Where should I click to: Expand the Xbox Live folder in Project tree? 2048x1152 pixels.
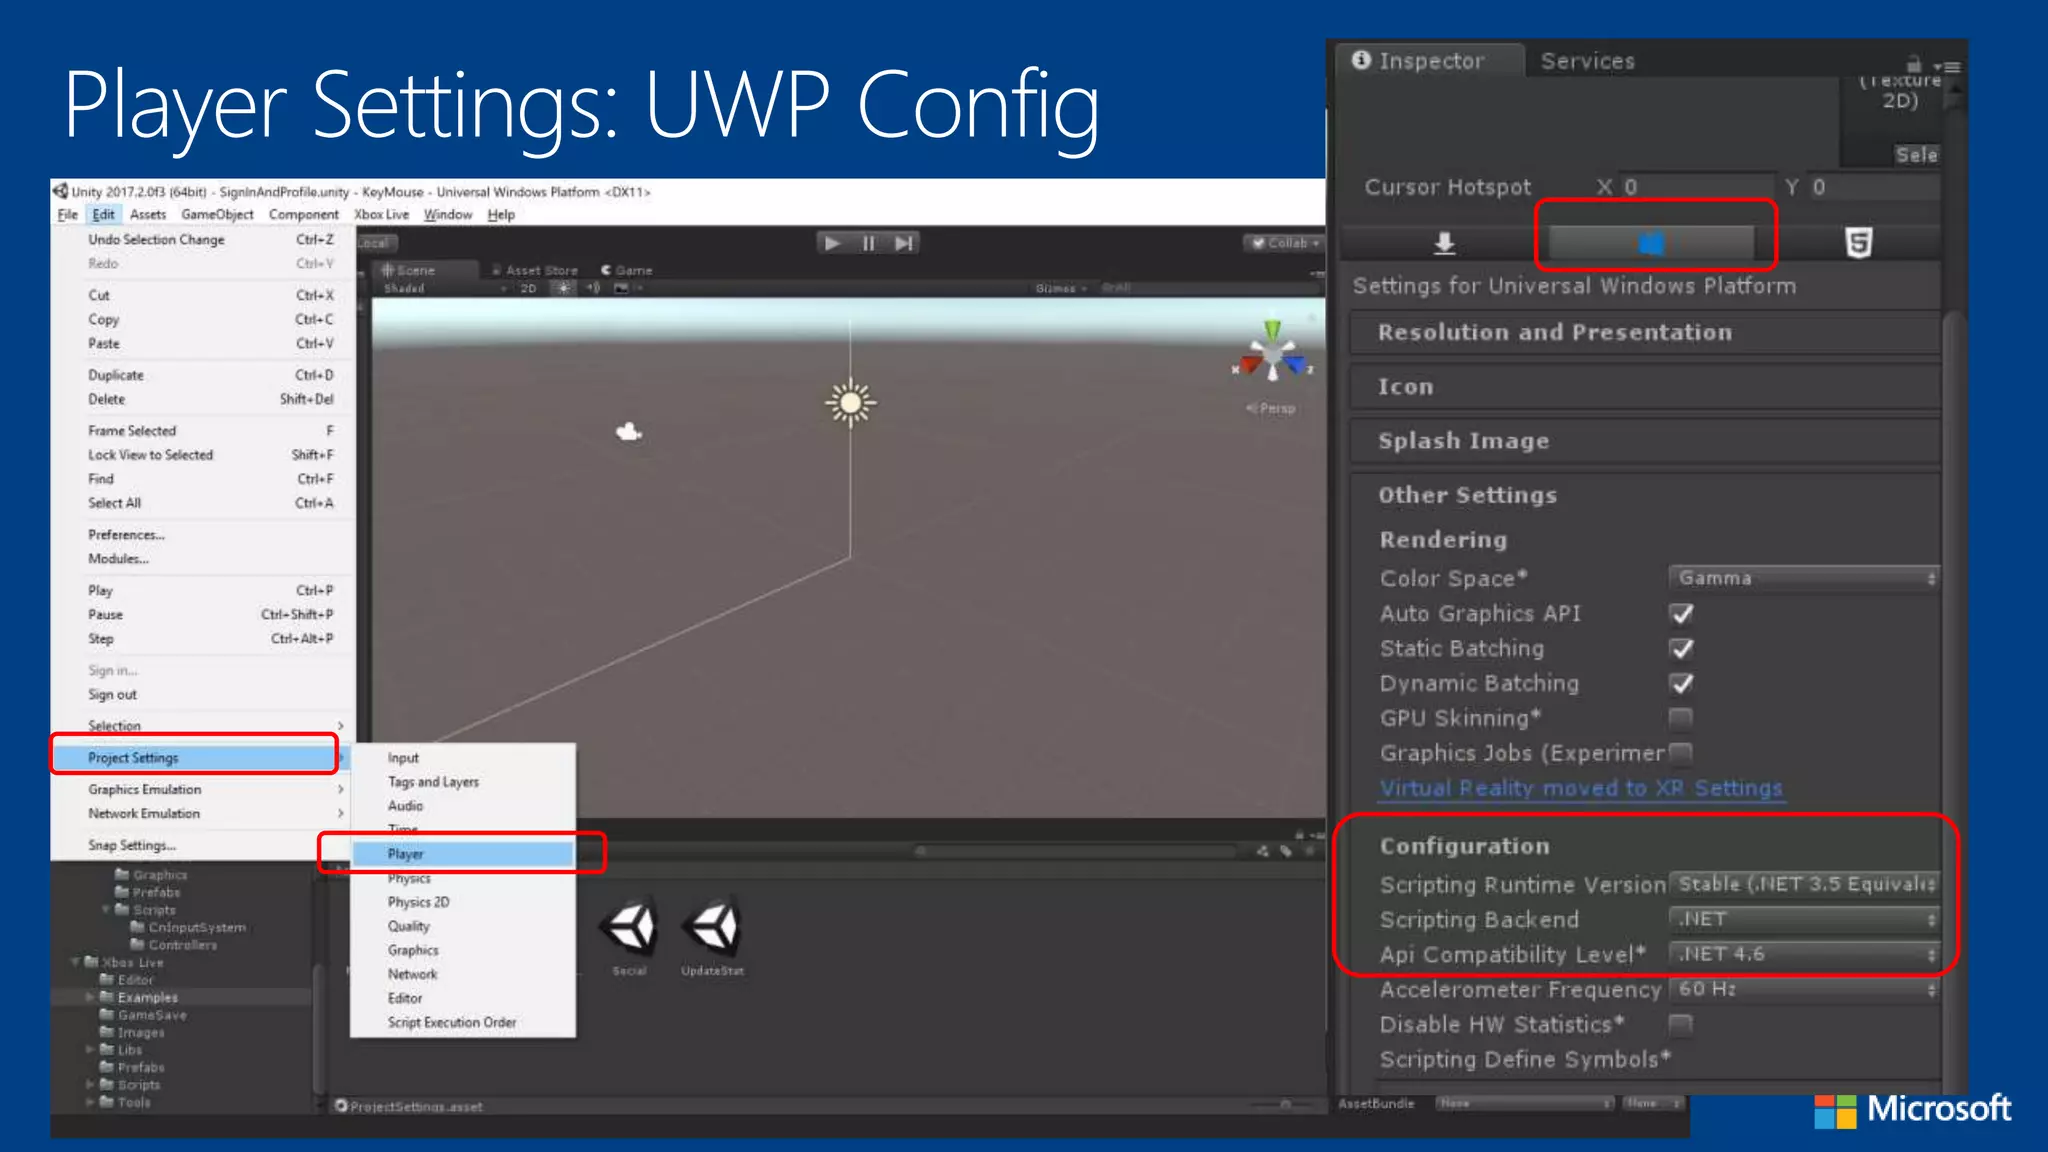[x=76, y=962]
